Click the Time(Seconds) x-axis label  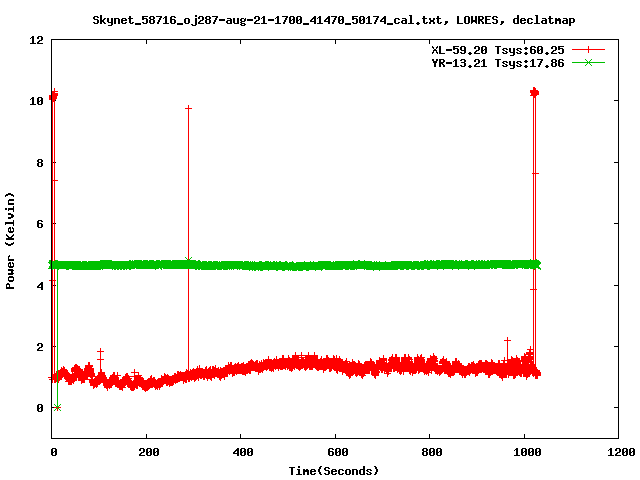[333, 471]
